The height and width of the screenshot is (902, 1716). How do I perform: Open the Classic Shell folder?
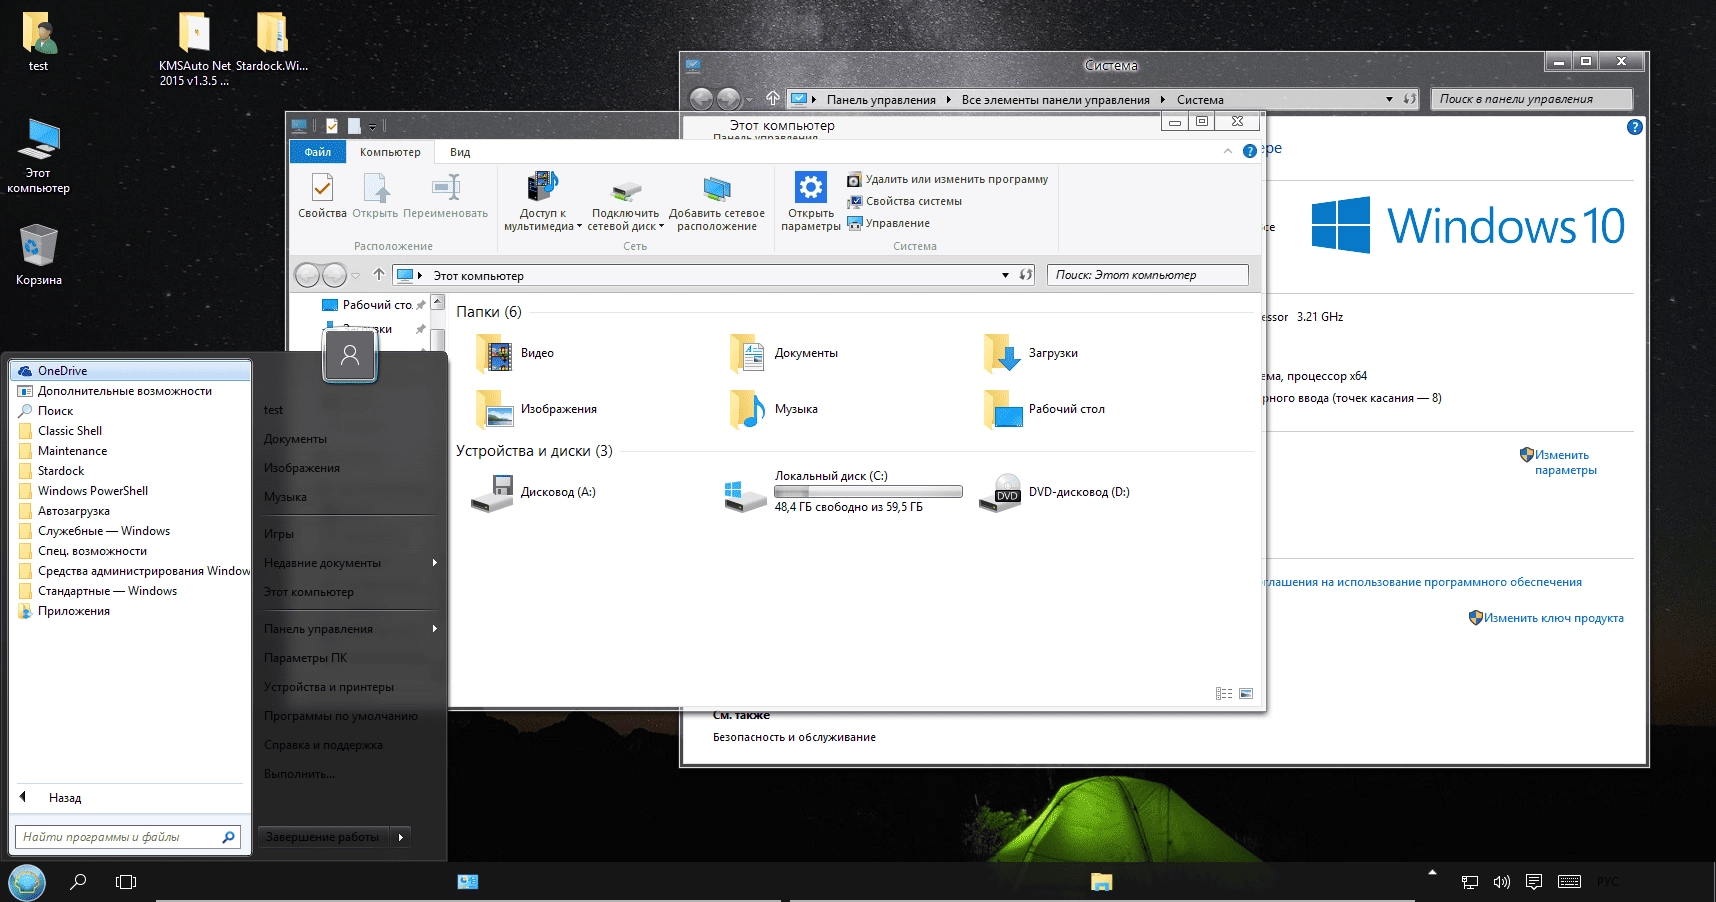tap(130, 431)
